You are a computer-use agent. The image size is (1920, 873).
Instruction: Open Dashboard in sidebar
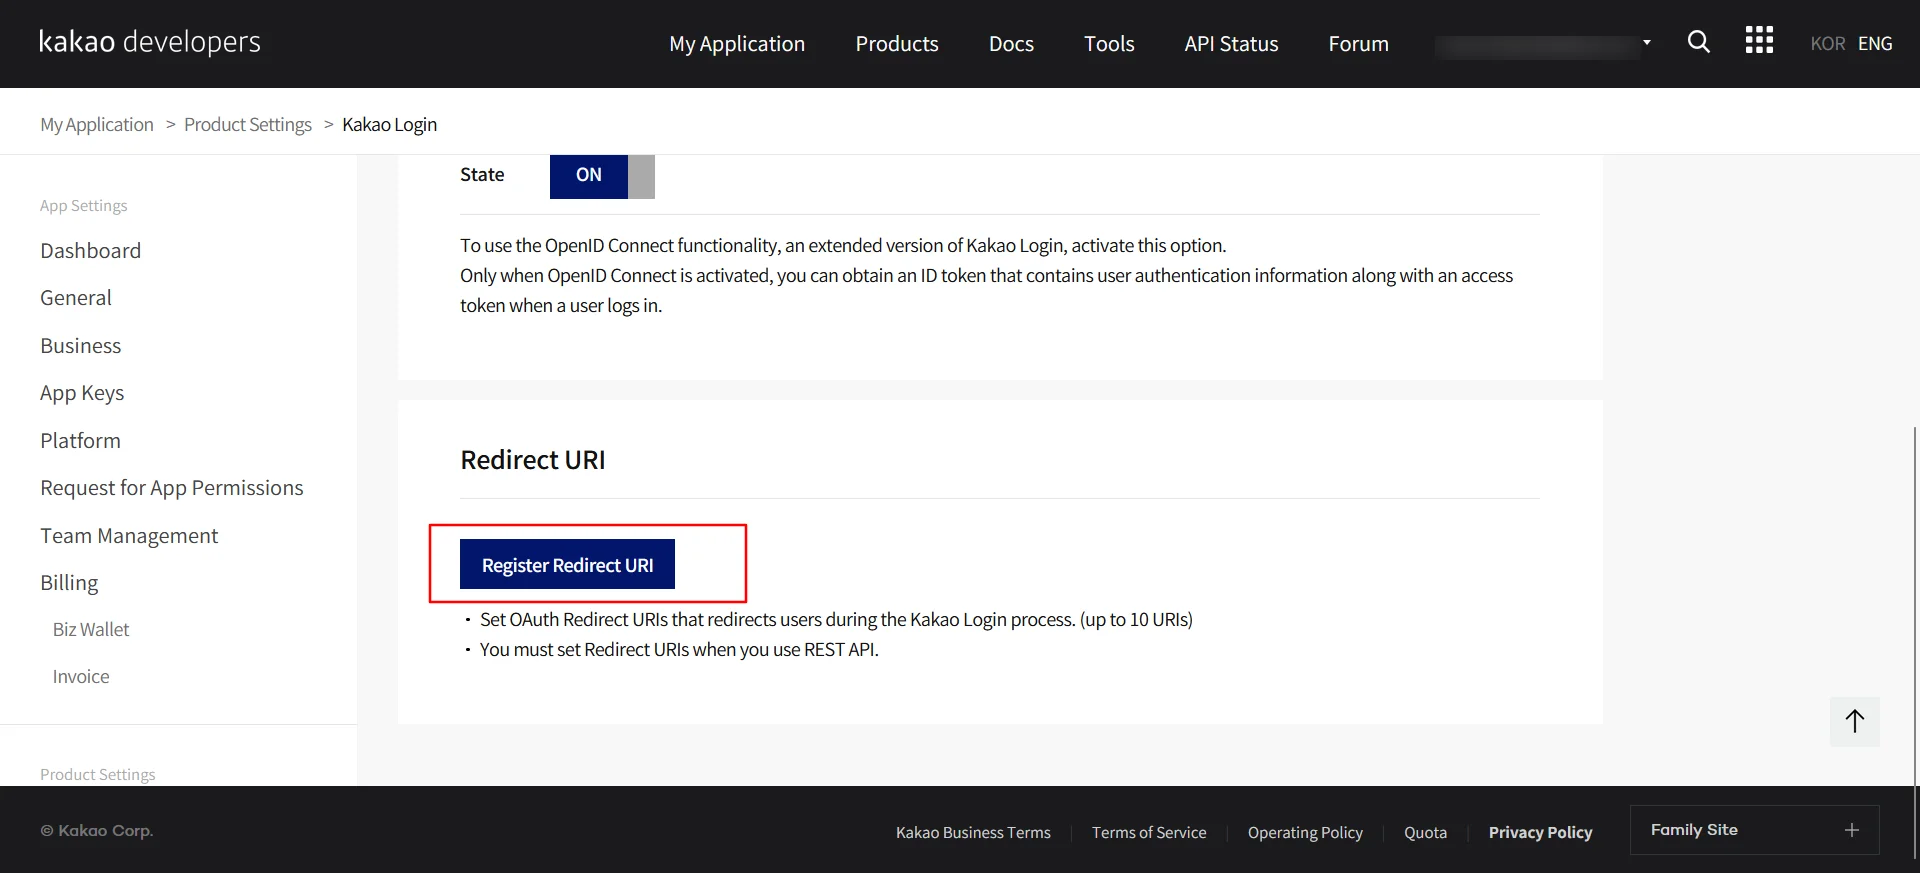pyautogui.click(x=90, y=251)
